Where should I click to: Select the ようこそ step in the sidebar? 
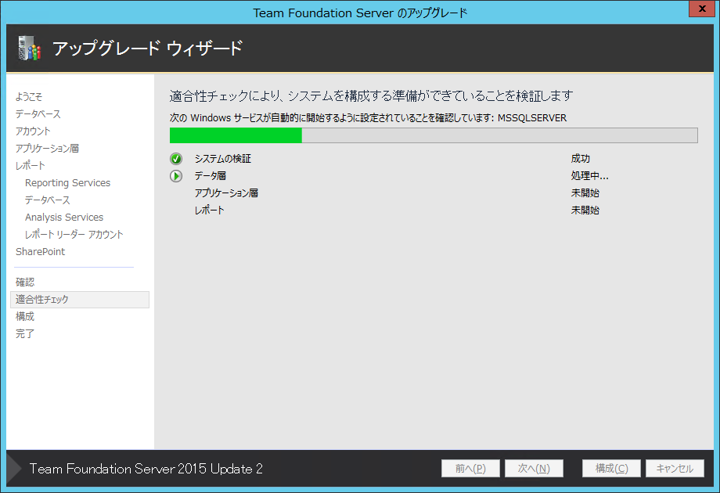click(x=28, y=96)
